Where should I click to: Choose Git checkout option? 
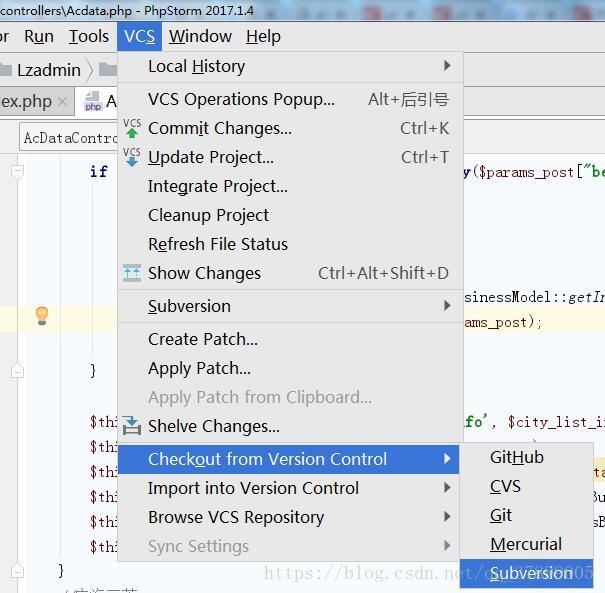tap(526, 515)
